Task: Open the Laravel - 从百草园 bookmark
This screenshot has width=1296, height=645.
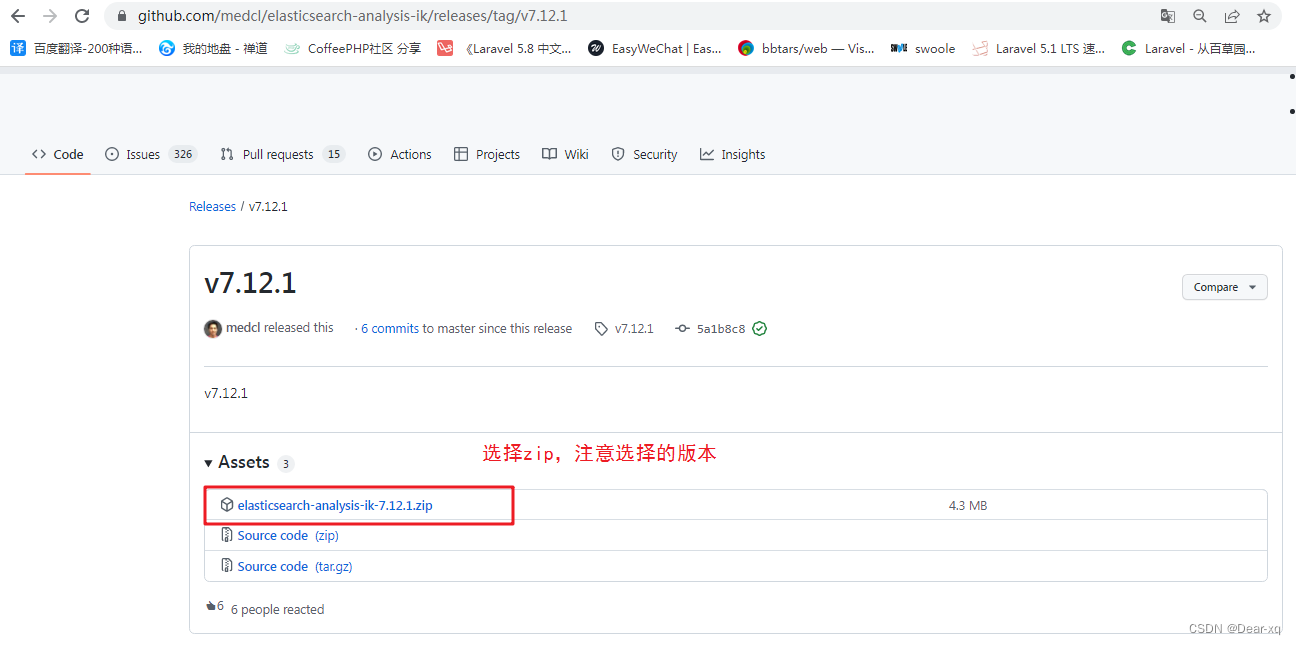Action: pyautogui.click(x=1188, y=48)
